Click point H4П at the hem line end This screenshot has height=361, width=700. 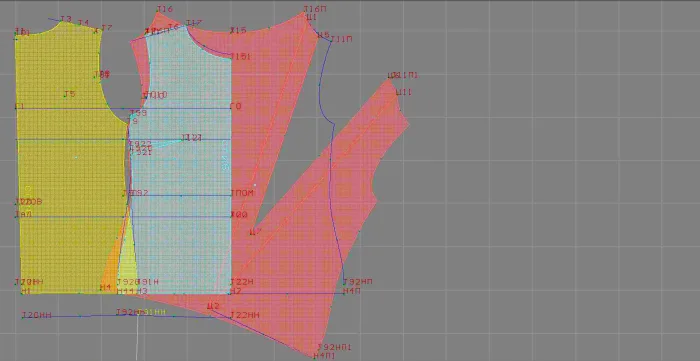pyautogui.click(x=351, y=291)
